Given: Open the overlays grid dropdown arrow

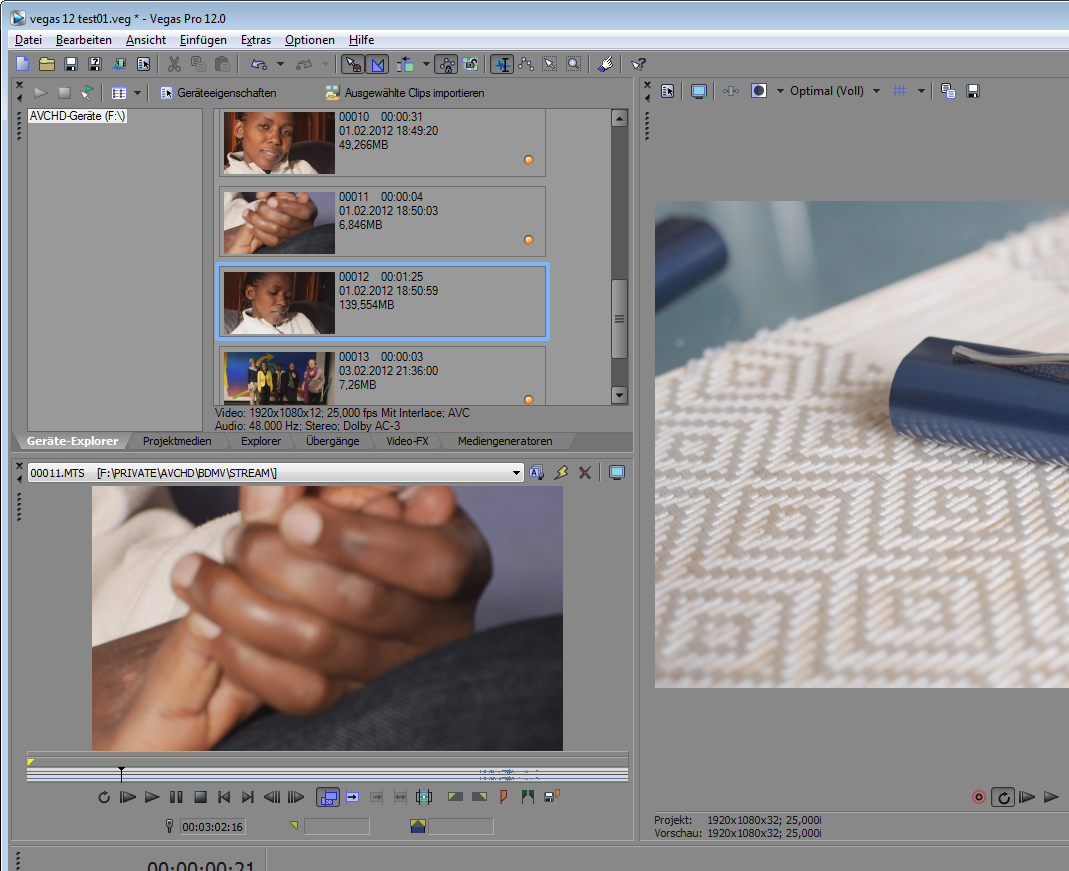Looking at the screenshot, I should coord(920,91).
